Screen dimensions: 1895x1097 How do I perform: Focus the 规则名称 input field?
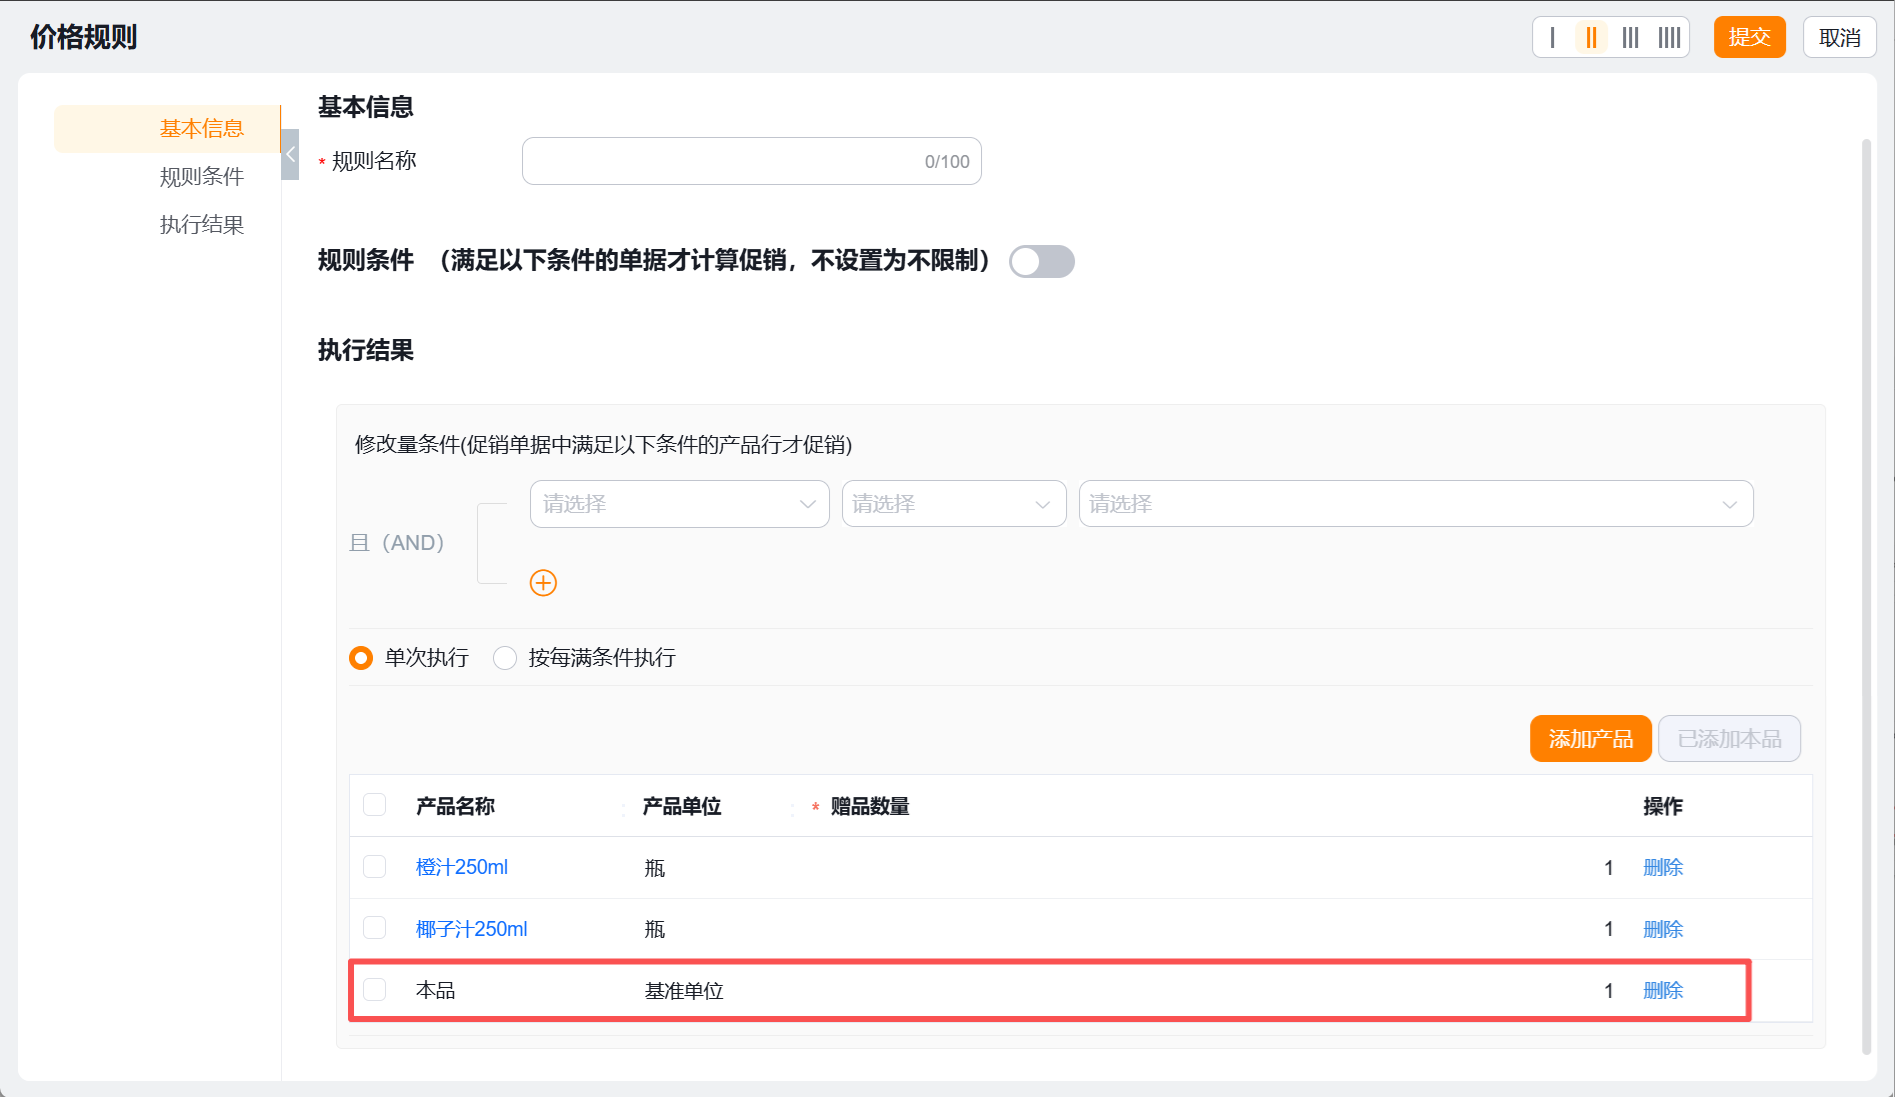pos(752,161)
